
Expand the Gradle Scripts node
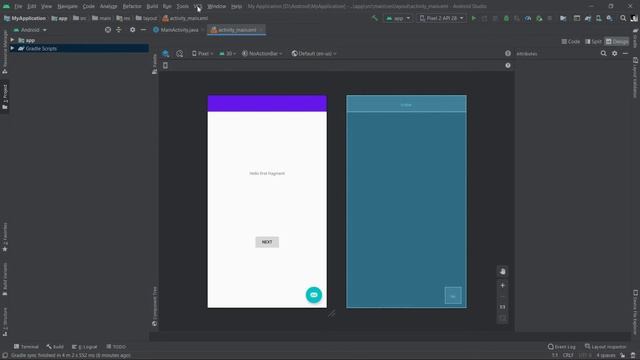pos(12,48)
